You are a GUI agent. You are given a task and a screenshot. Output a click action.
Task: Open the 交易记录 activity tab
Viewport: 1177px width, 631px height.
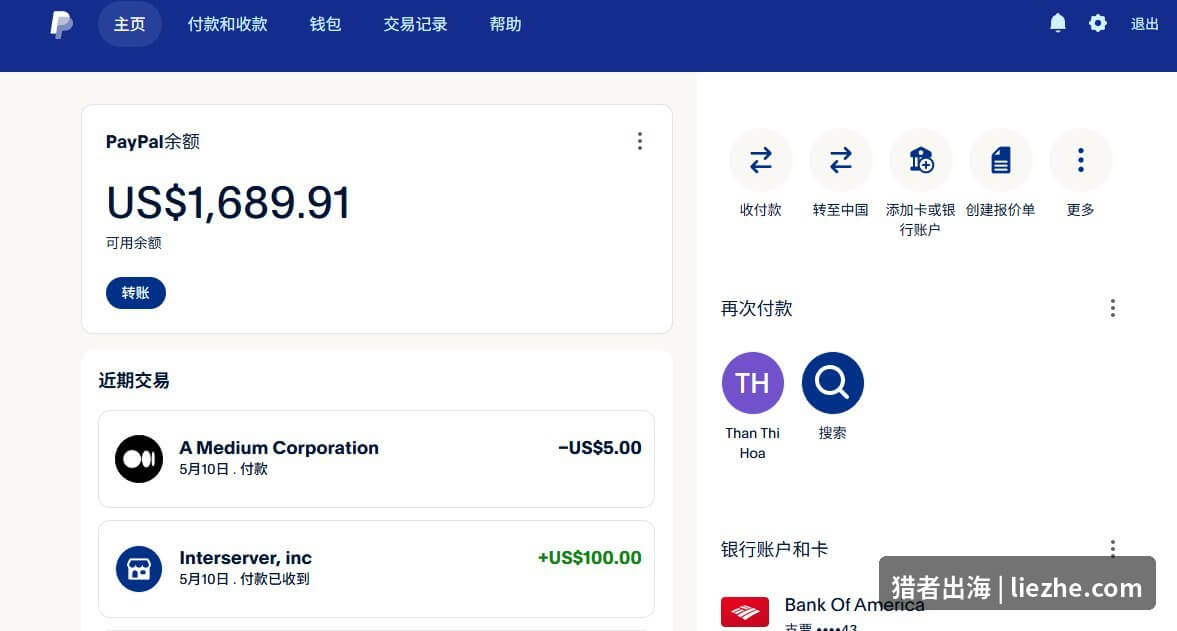click(415, 24)
